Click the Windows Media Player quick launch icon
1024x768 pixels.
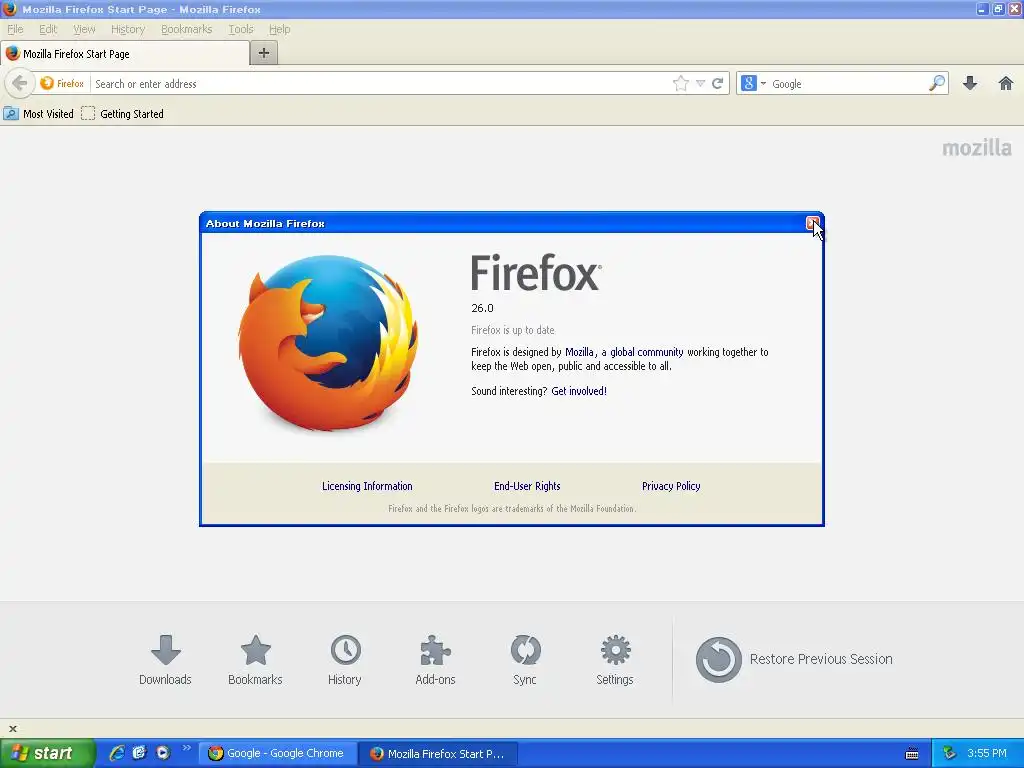click(163, 753)
